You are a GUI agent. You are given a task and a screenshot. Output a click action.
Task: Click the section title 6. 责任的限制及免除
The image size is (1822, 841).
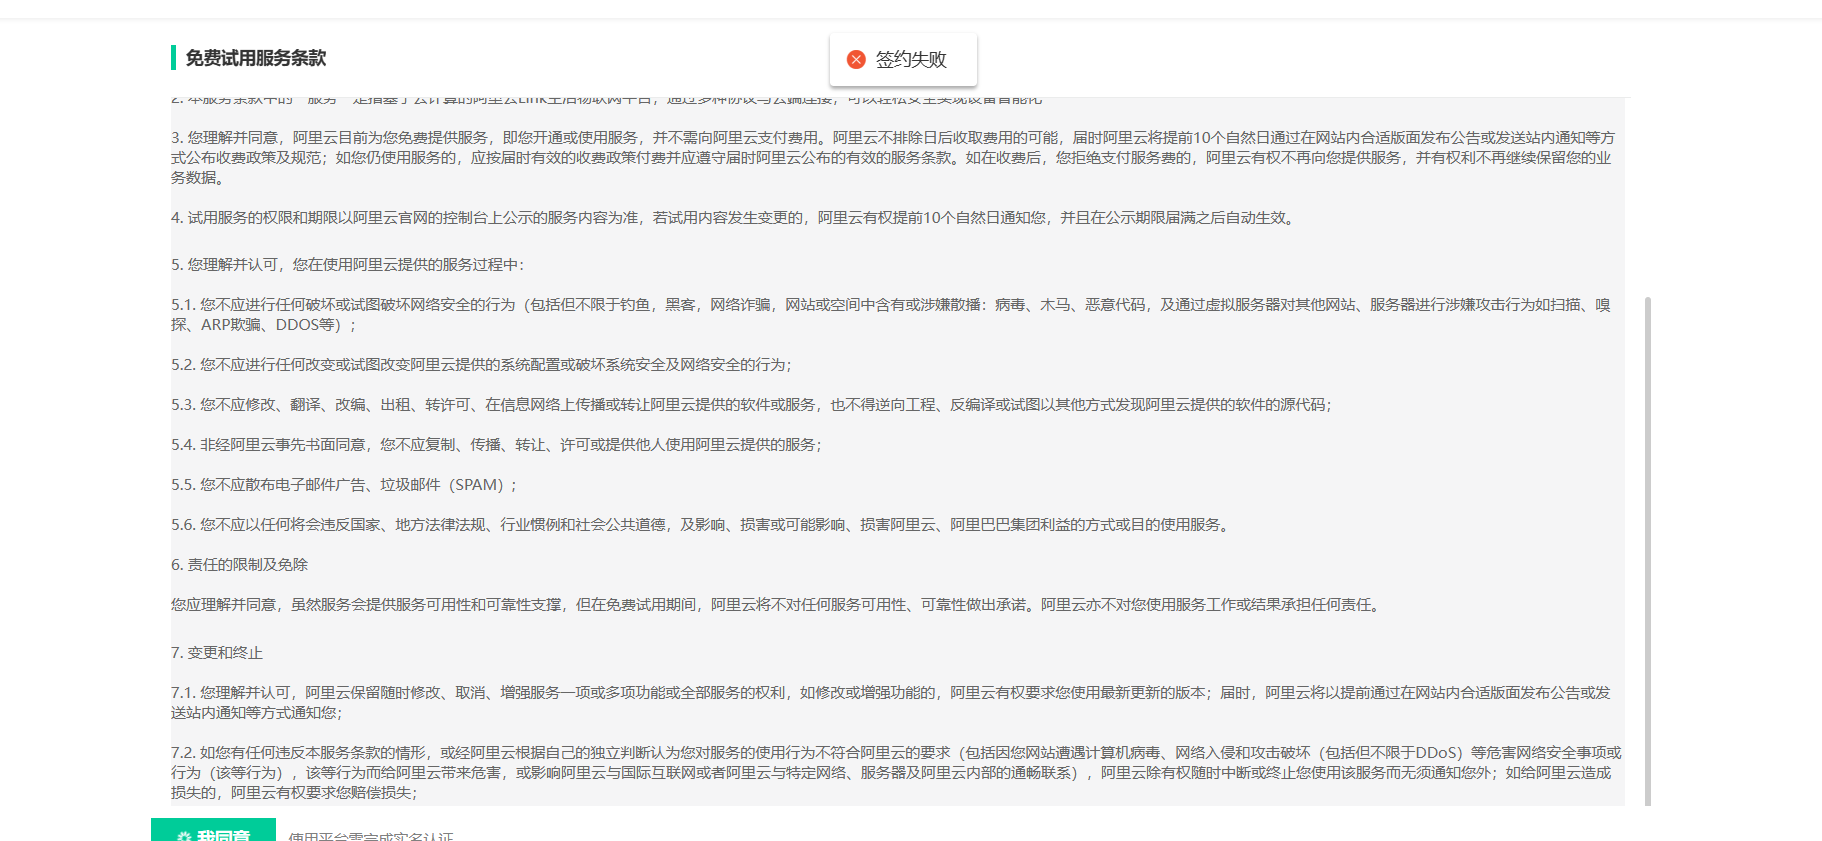coord(240,564)
